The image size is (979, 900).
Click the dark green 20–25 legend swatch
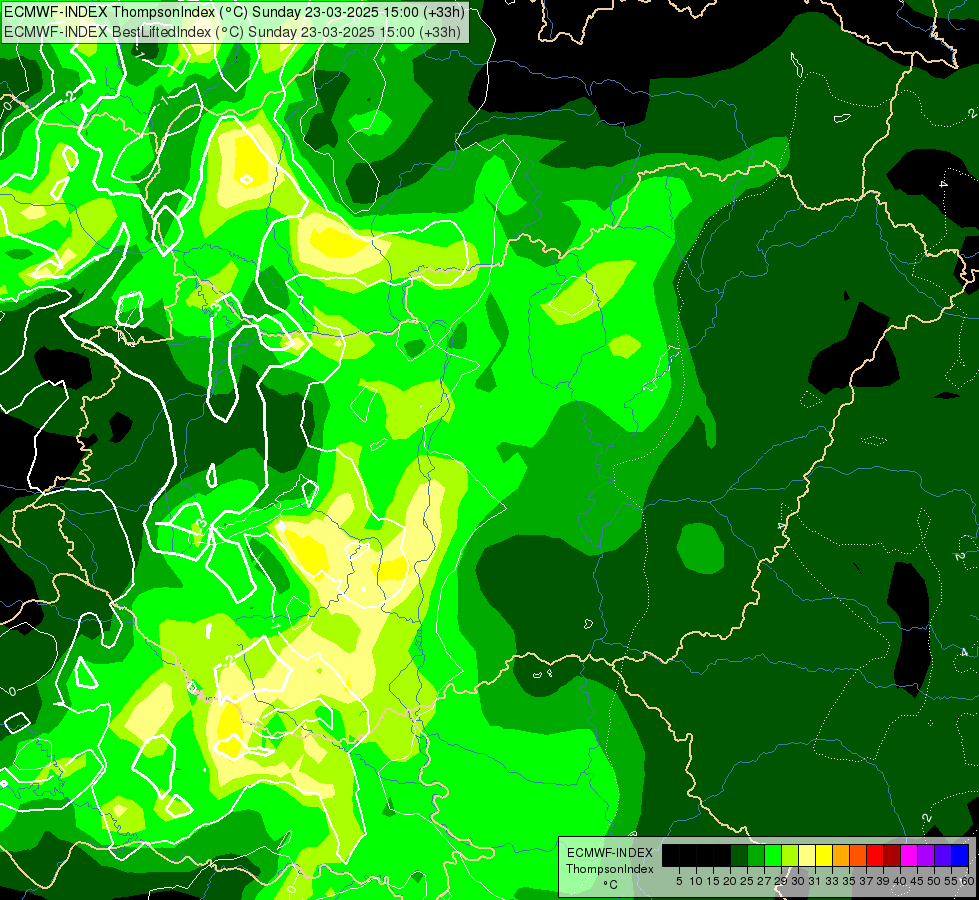[x=739, y=855]
